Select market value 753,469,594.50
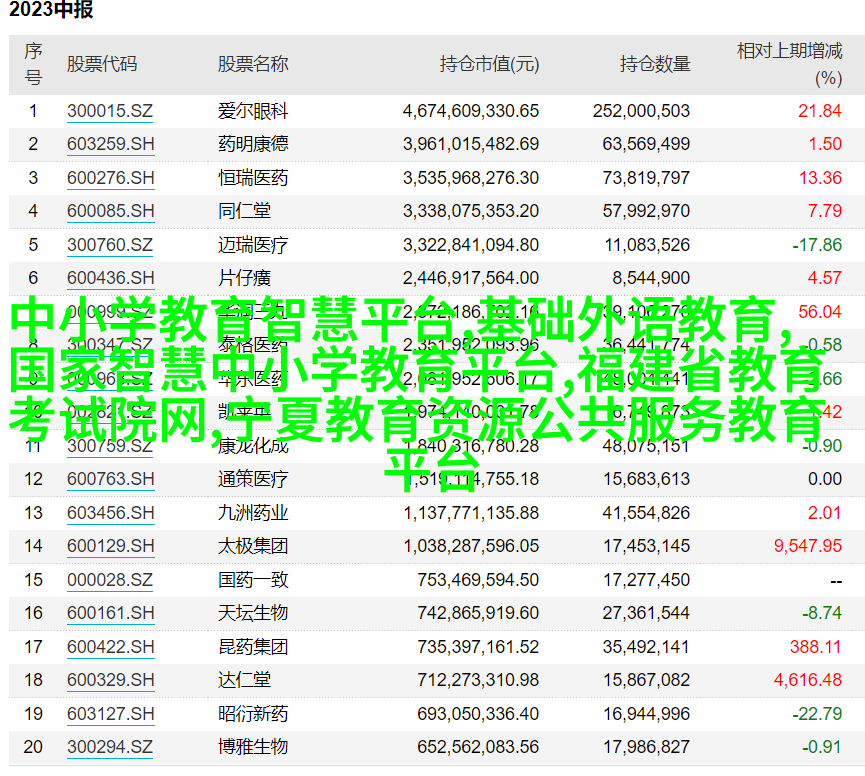This screenshot has width=865, height=776. tap(478, 580)
